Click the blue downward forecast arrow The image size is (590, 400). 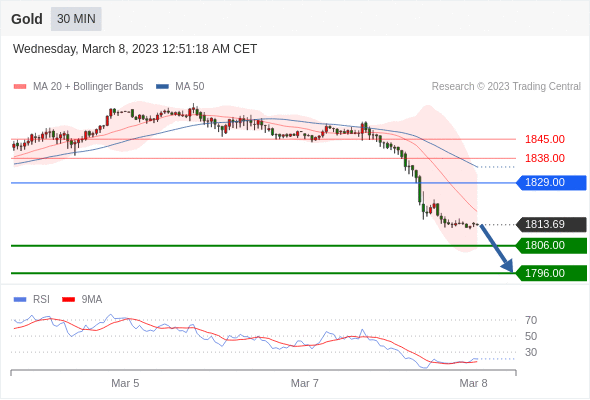click(x=496, y=248)
